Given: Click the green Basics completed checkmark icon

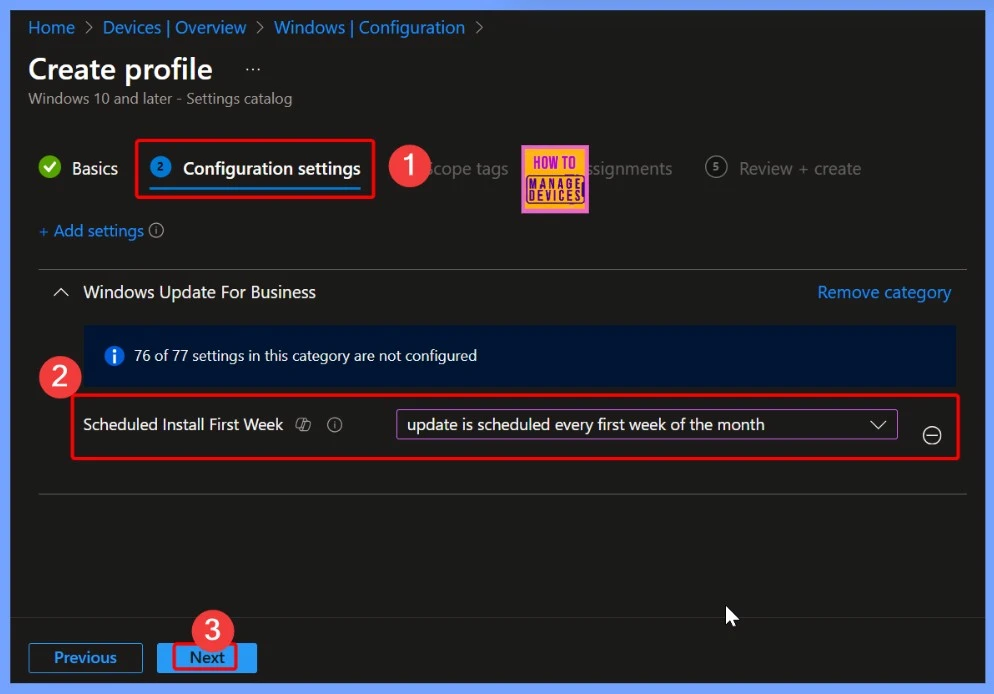Looking at the screenshot, I should click(50, 167).
